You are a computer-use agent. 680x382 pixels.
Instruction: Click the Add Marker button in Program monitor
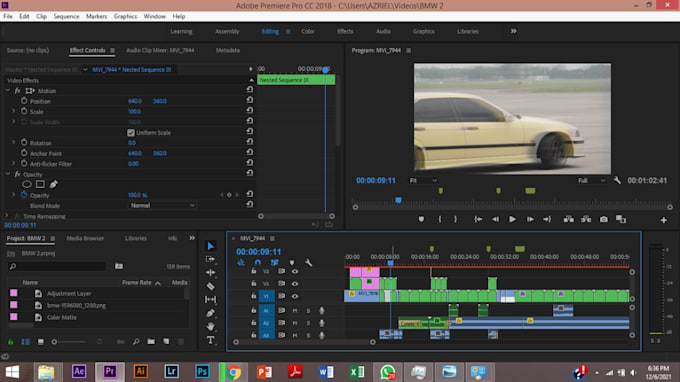click(x=421, y=219)
